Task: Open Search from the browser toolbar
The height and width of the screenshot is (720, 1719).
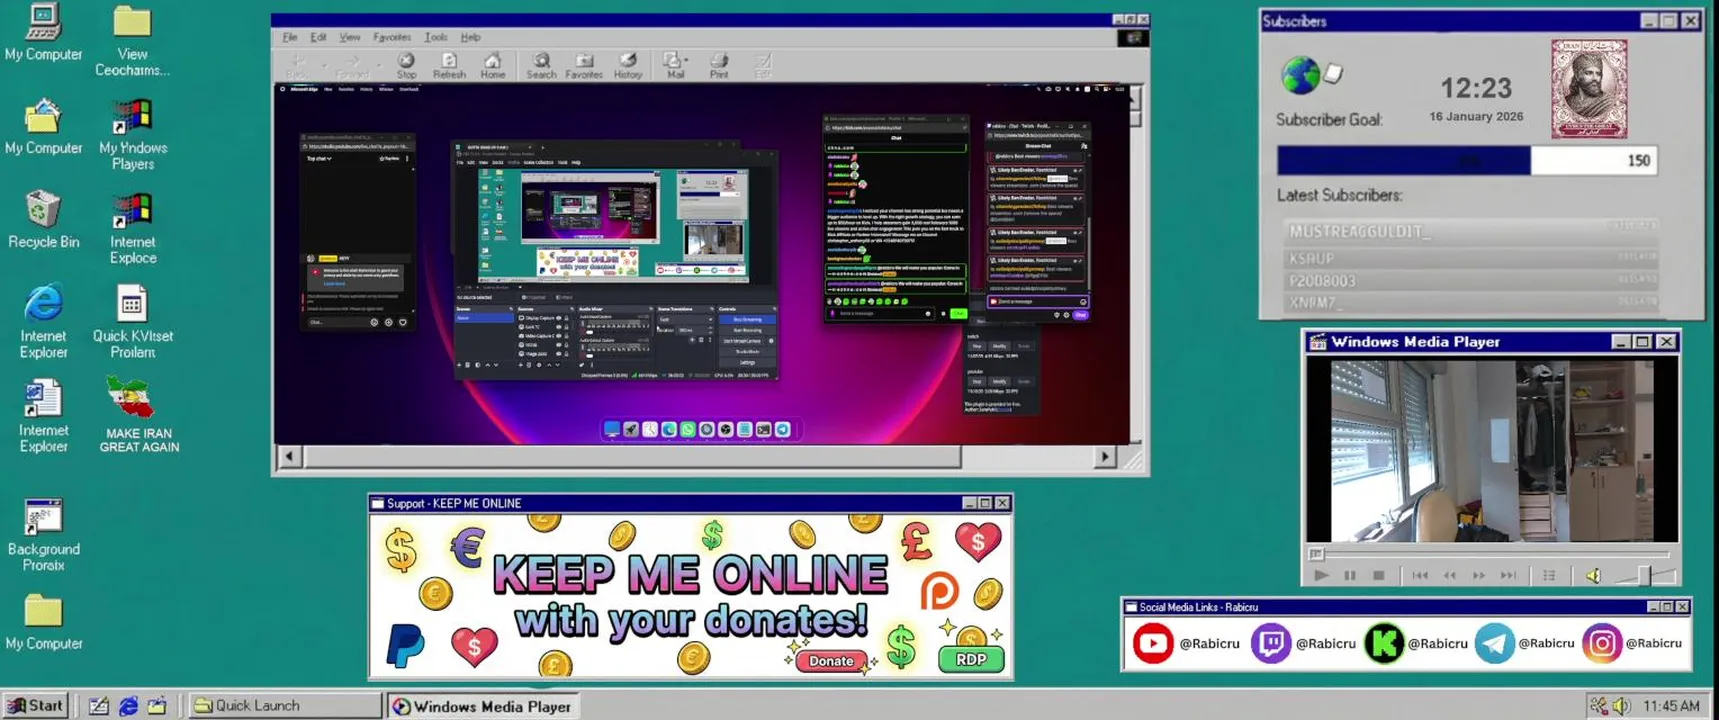Action: pyautogui.click(x=541, y=66)
